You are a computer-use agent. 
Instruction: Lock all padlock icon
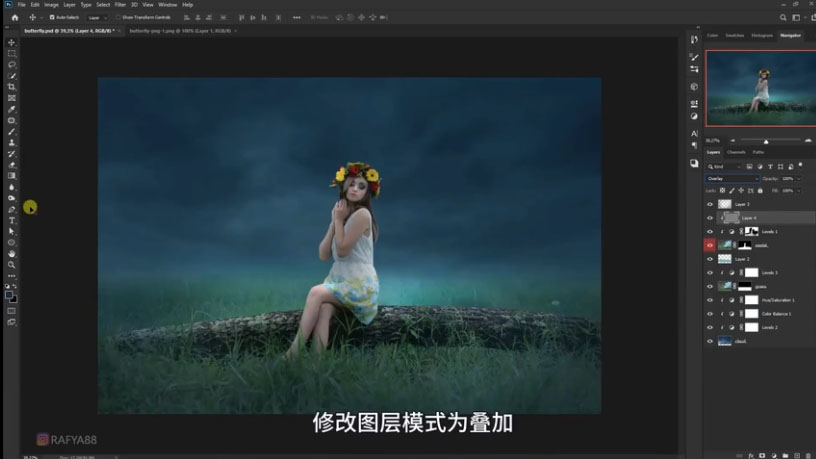[x=760, y=190]
